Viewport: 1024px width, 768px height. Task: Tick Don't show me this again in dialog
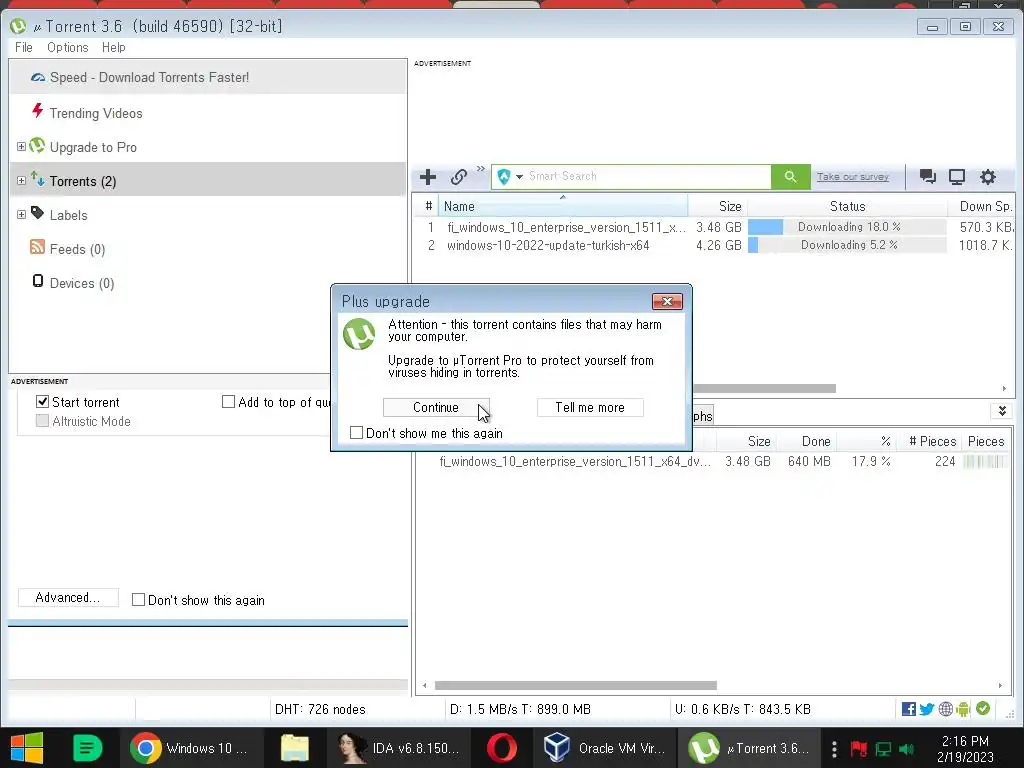357,433
